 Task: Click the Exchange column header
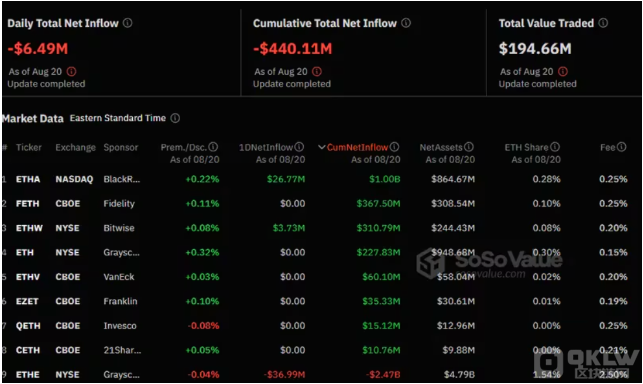(75, 147)
